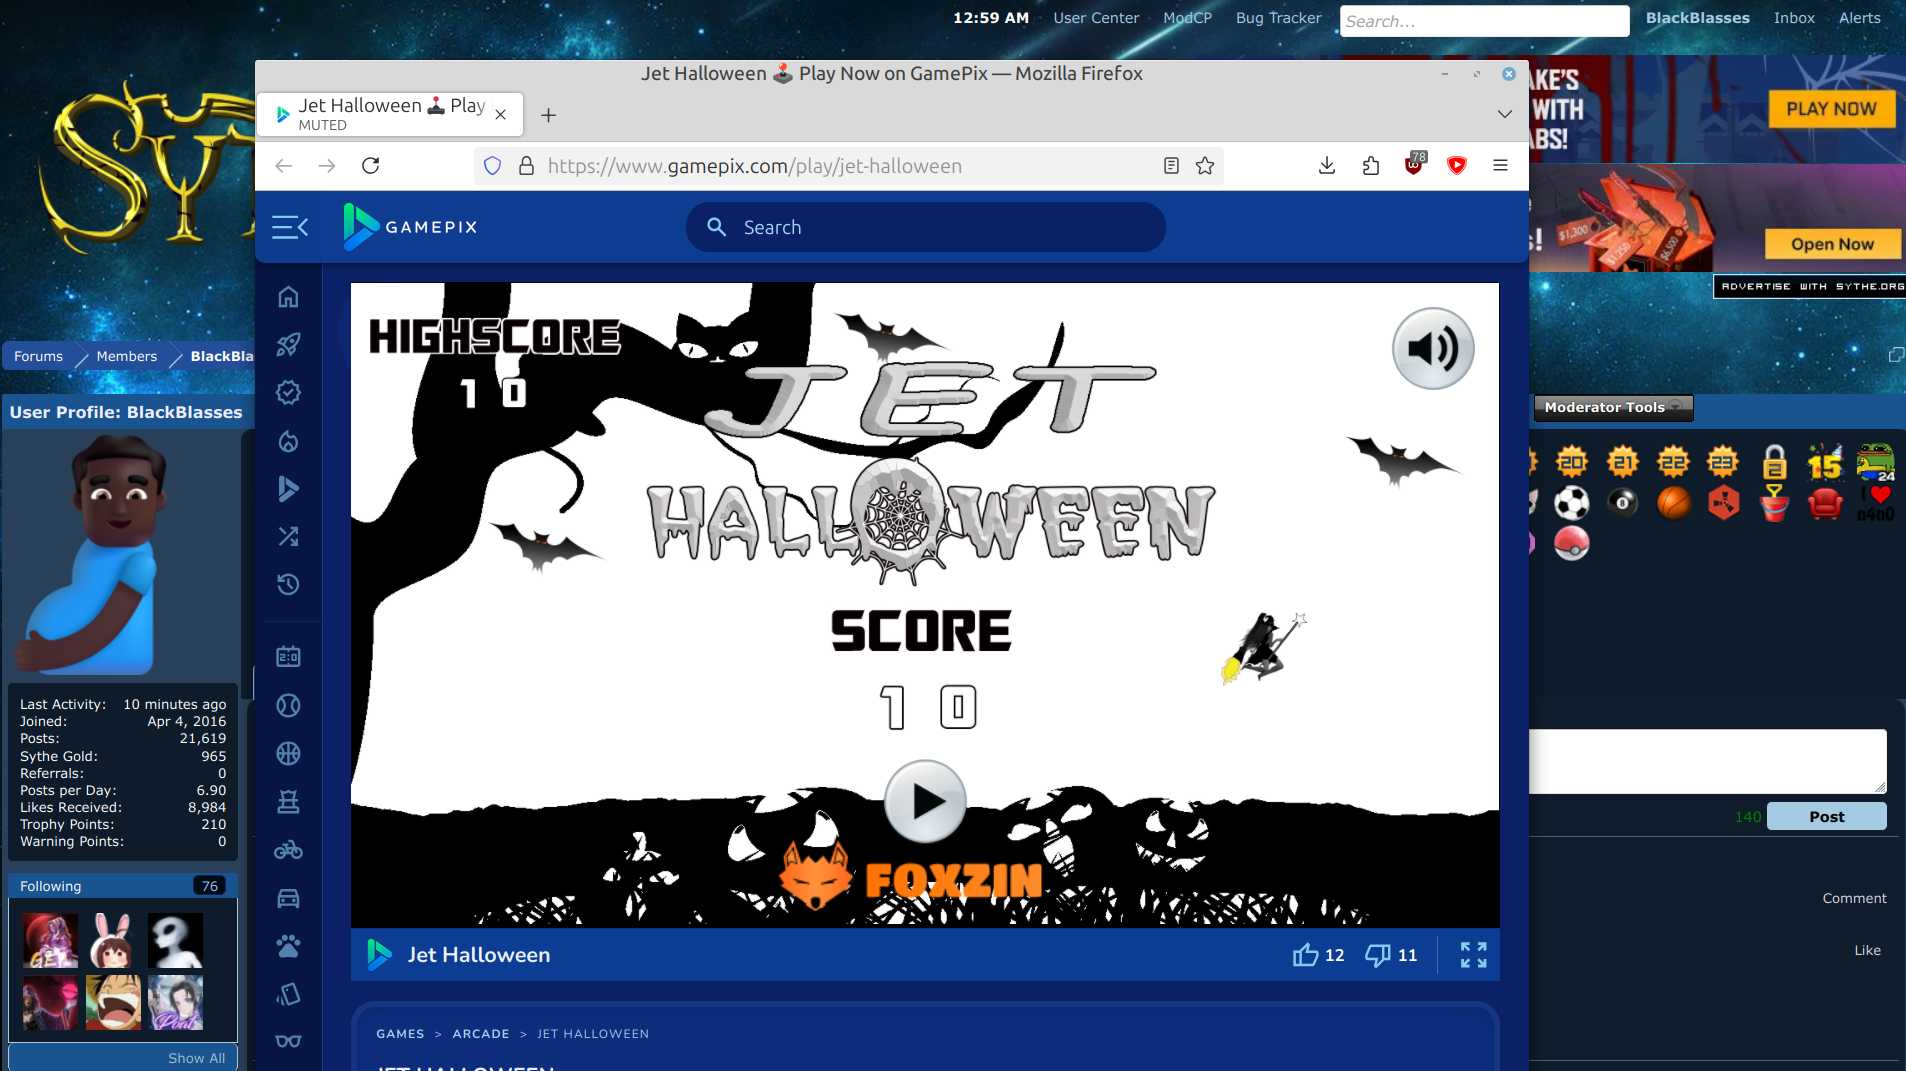Click the soccer ball trophy icon
Image resolution: width=1906 pixels, height=1071 pixels.
(1571, 502)
